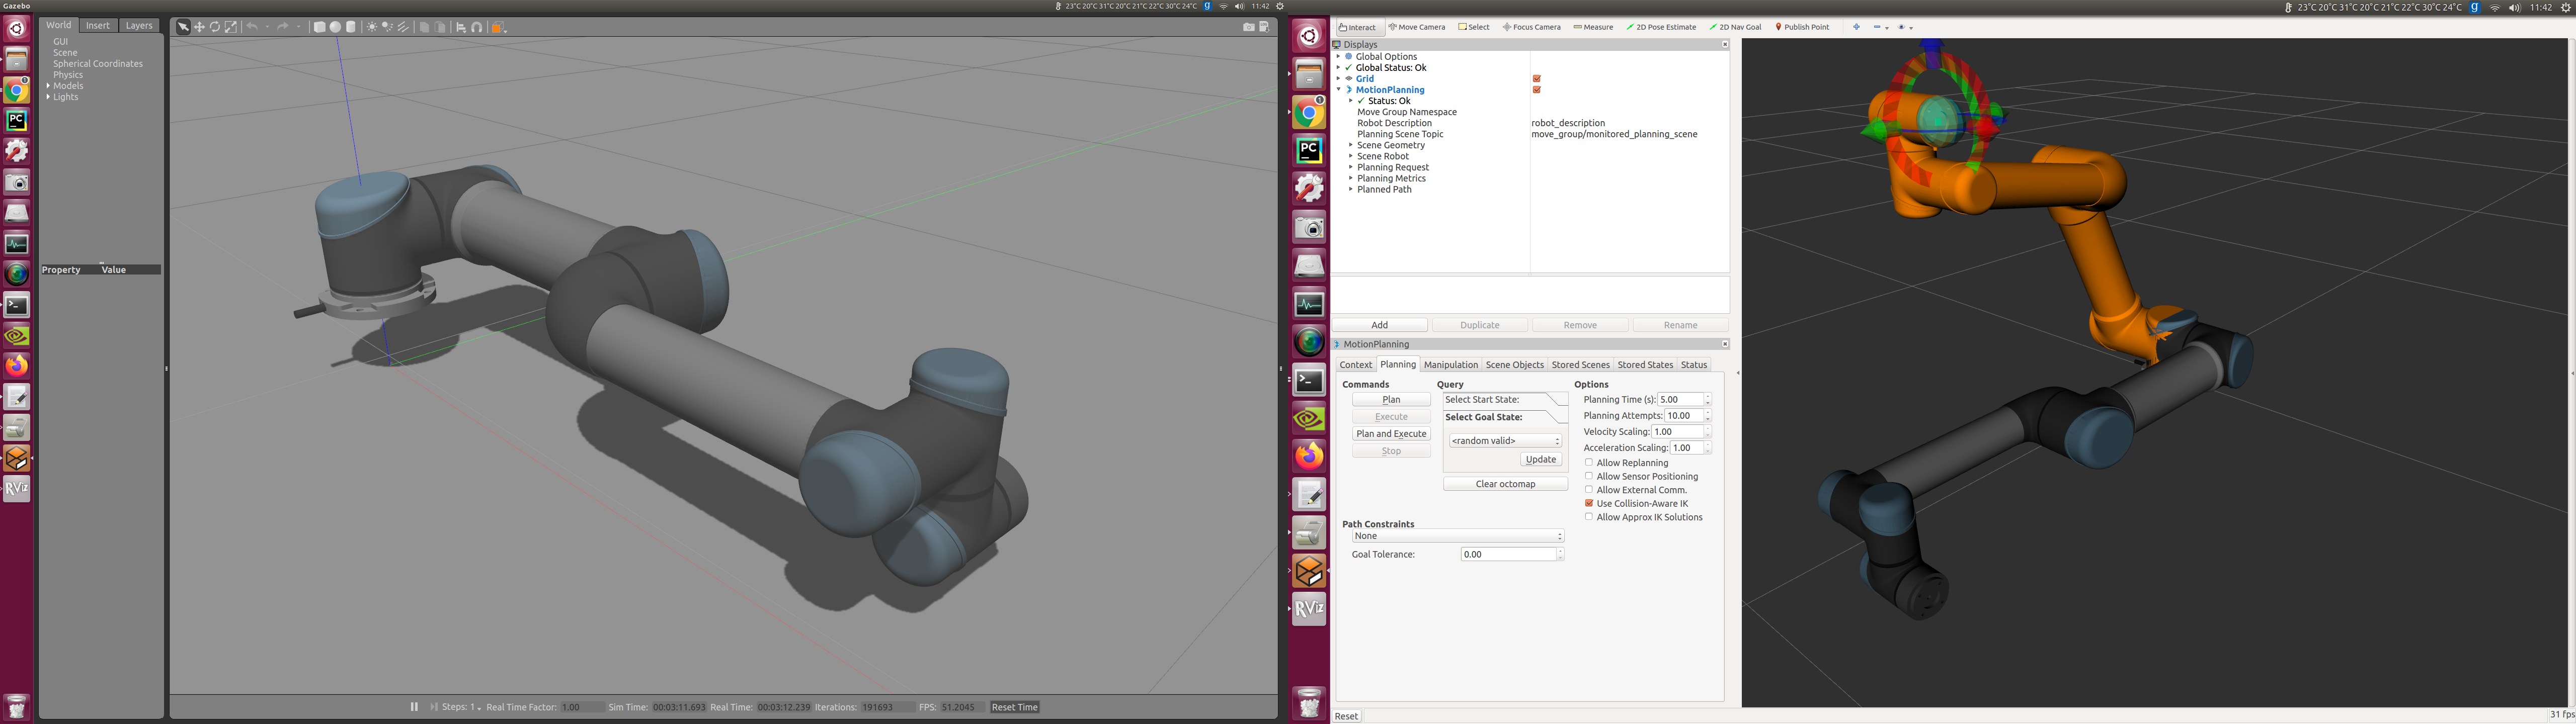Open the Manipulation tab in MotionPlanning panel

pos(1450,365)
